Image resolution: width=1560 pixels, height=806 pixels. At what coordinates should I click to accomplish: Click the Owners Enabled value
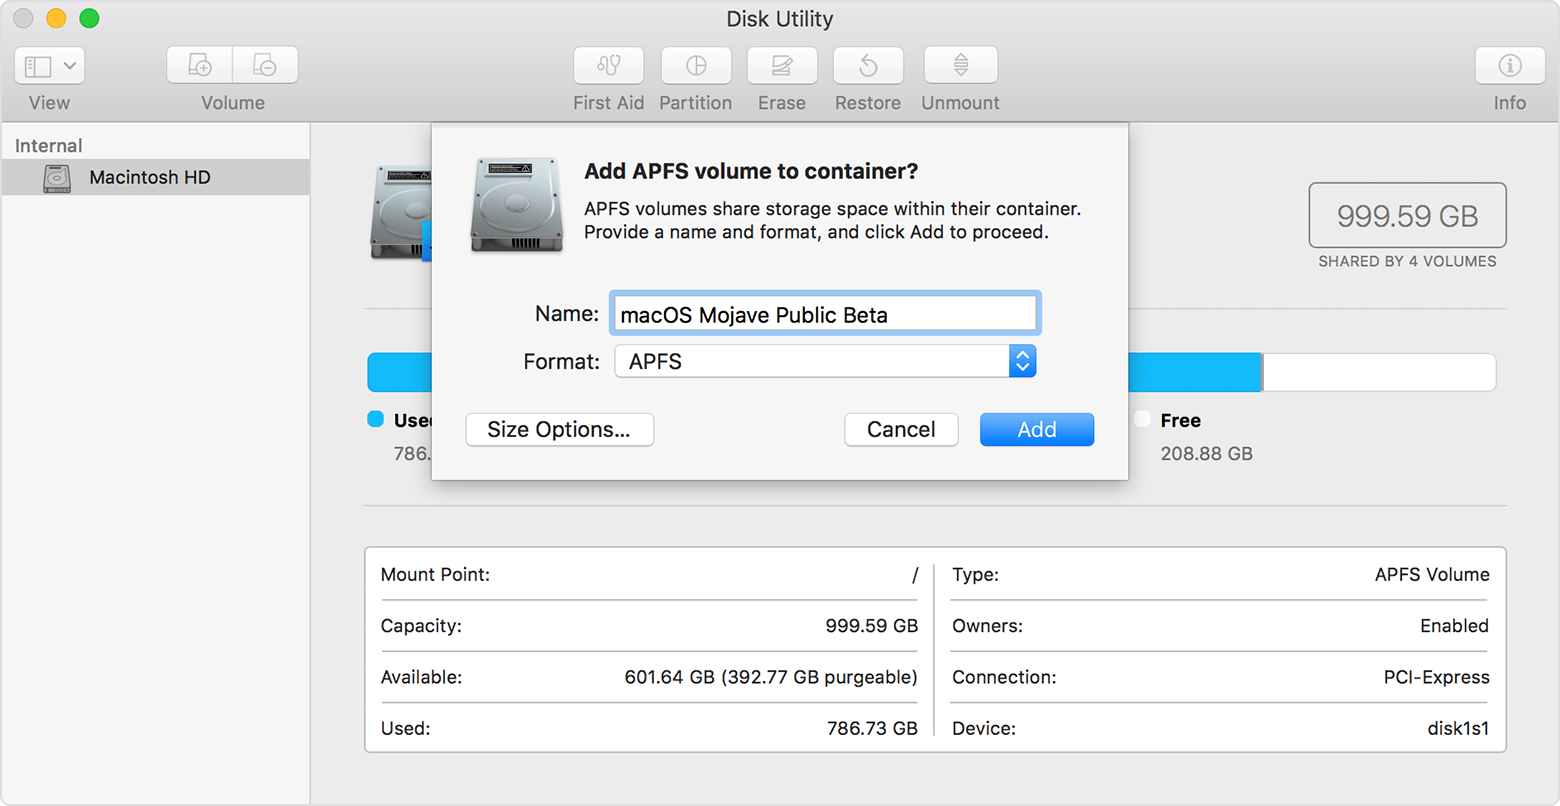point(1454,625)
